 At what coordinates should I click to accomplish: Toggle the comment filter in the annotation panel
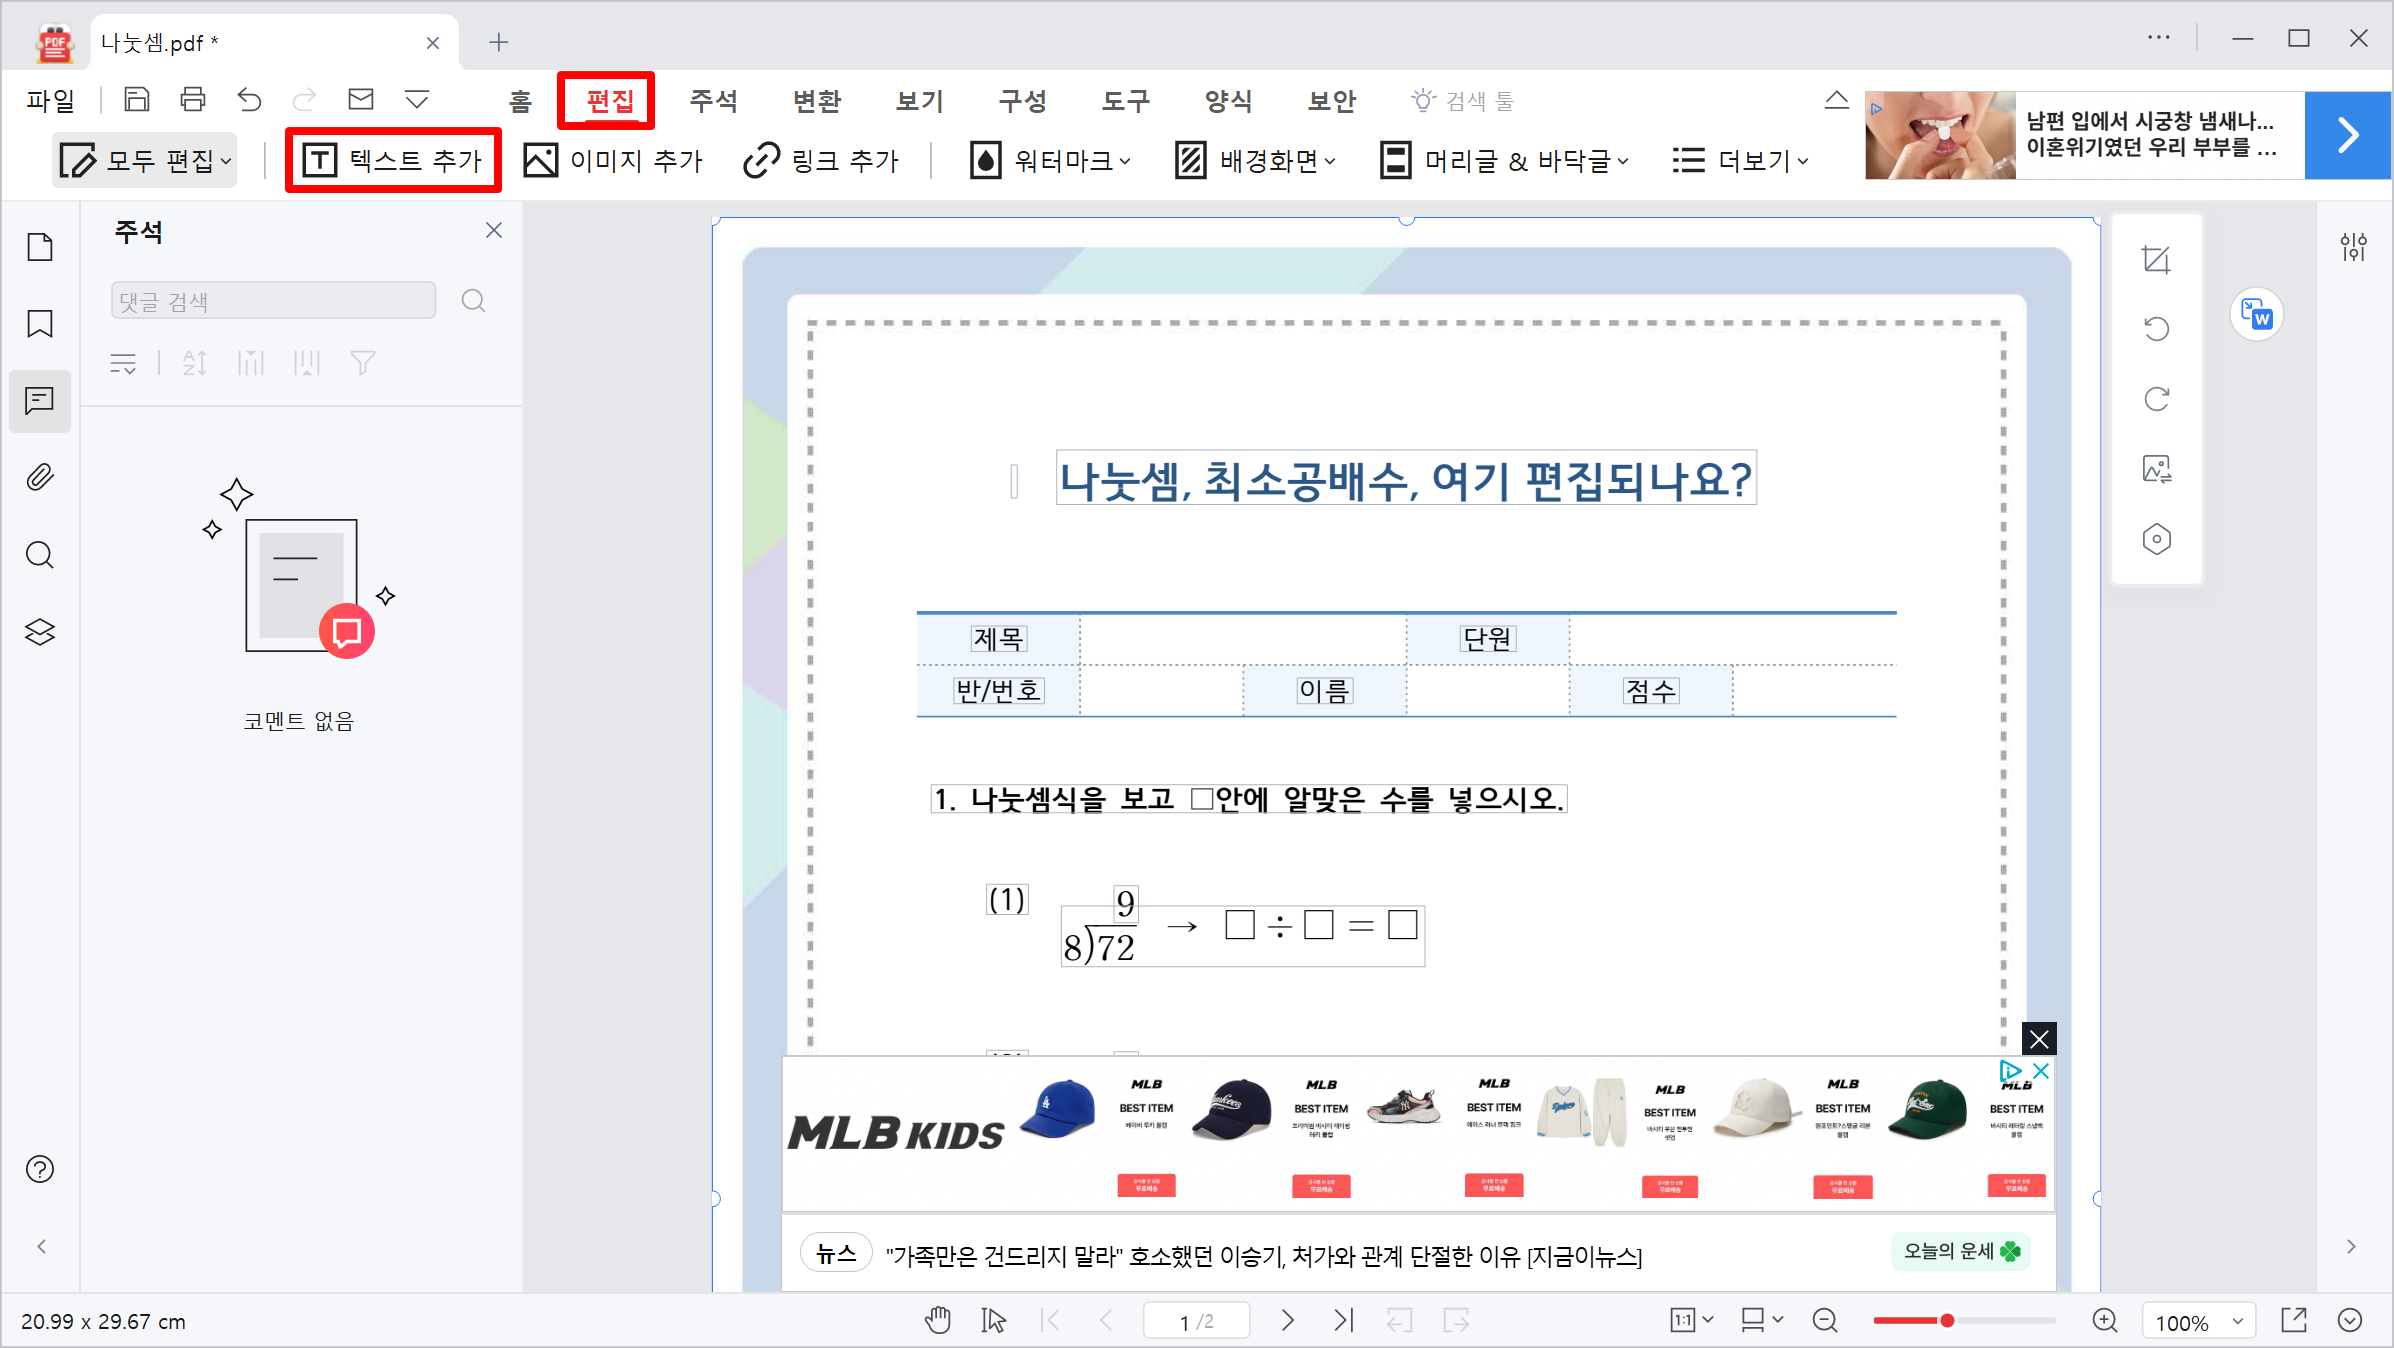pos(362,363)
